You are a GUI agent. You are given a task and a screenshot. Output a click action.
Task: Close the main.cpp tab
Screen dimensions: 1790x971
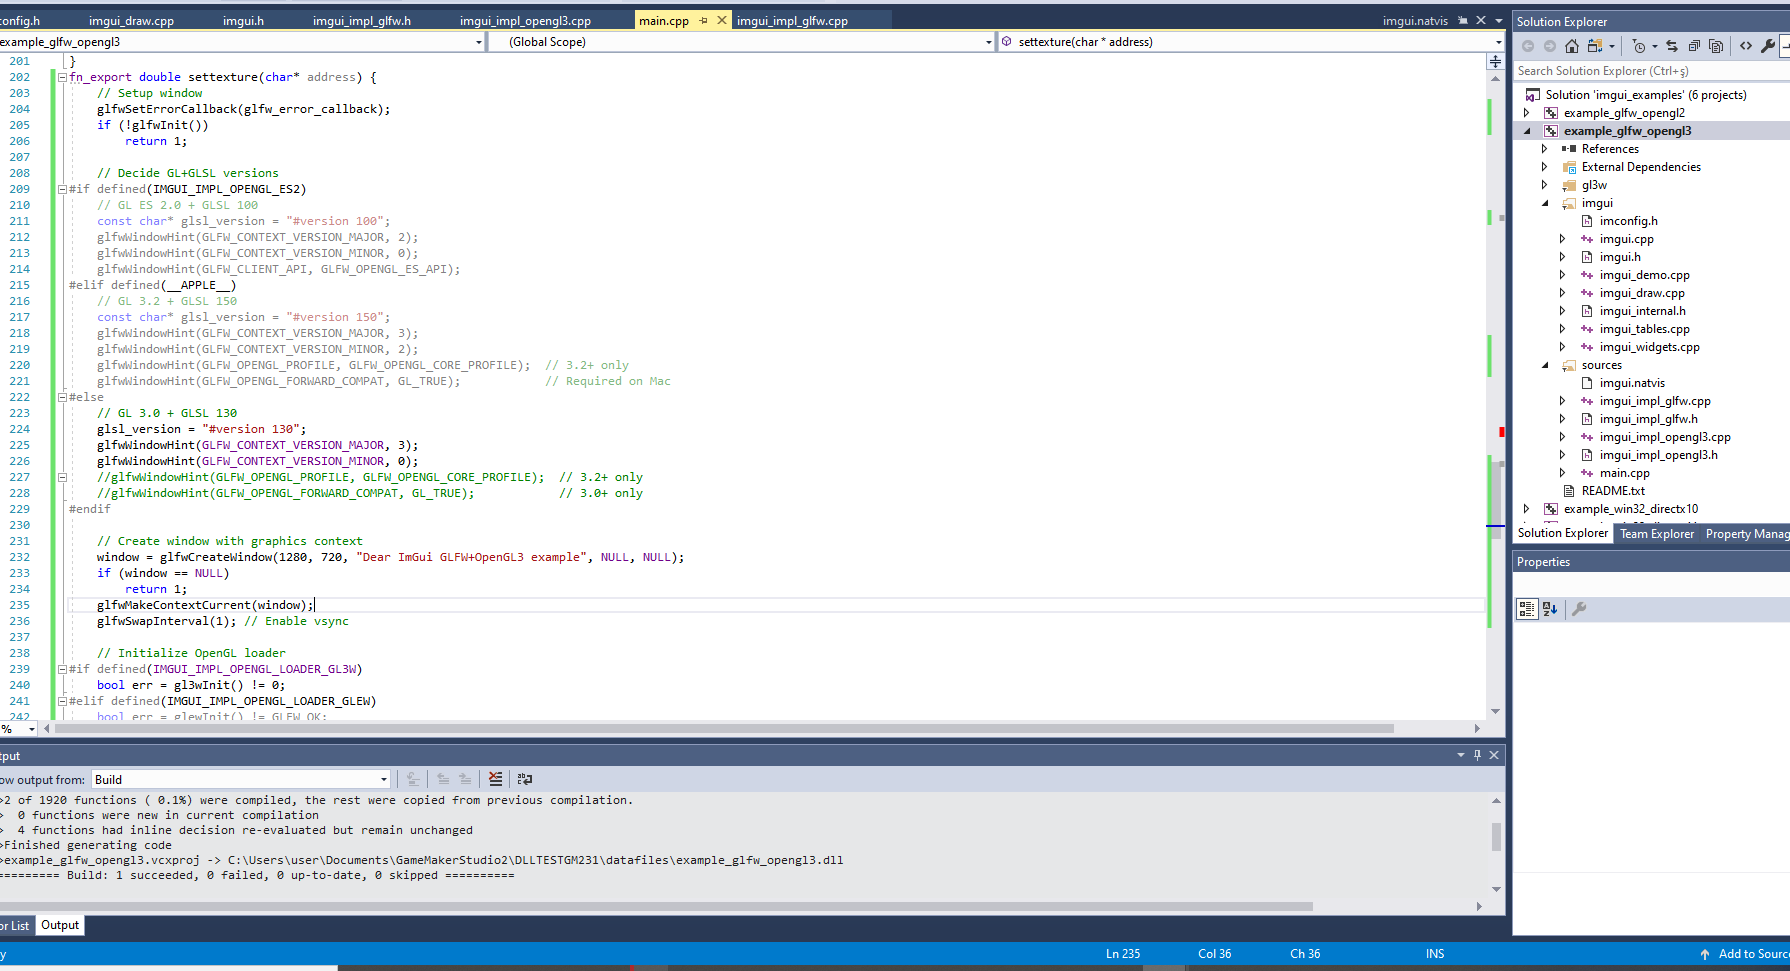(x=721, y=20)
